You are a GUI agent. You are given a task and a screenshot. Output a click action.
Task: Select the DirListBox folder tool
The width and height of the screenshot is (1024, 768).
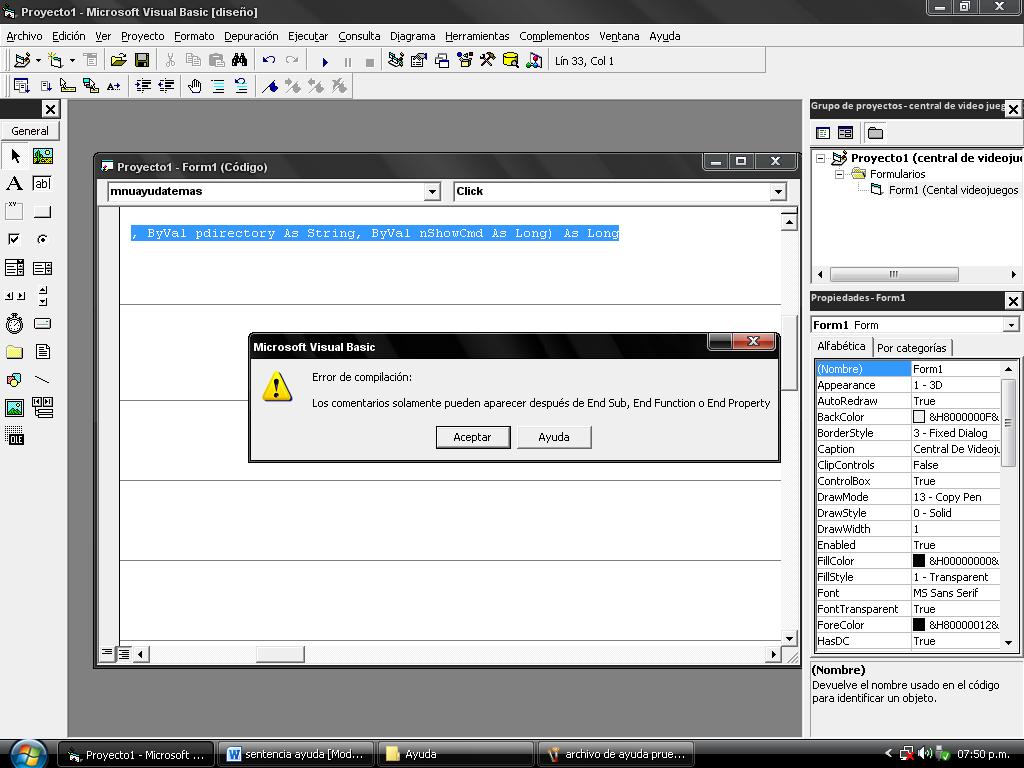[x=14, y=351]
